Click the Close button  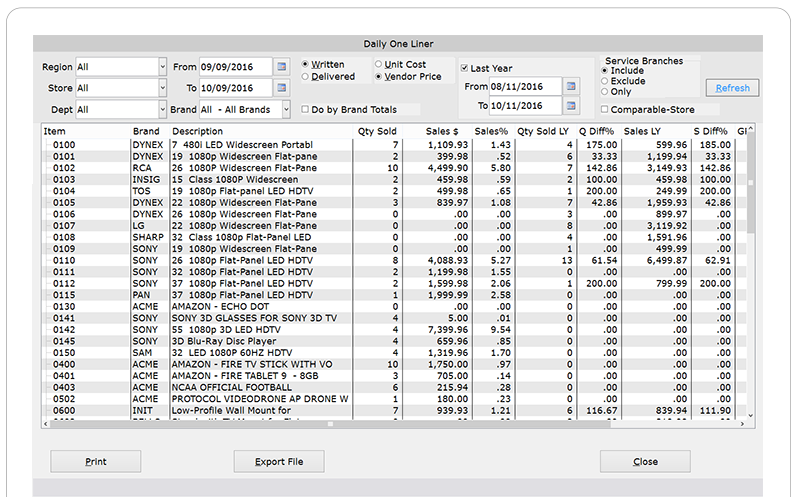645,461
